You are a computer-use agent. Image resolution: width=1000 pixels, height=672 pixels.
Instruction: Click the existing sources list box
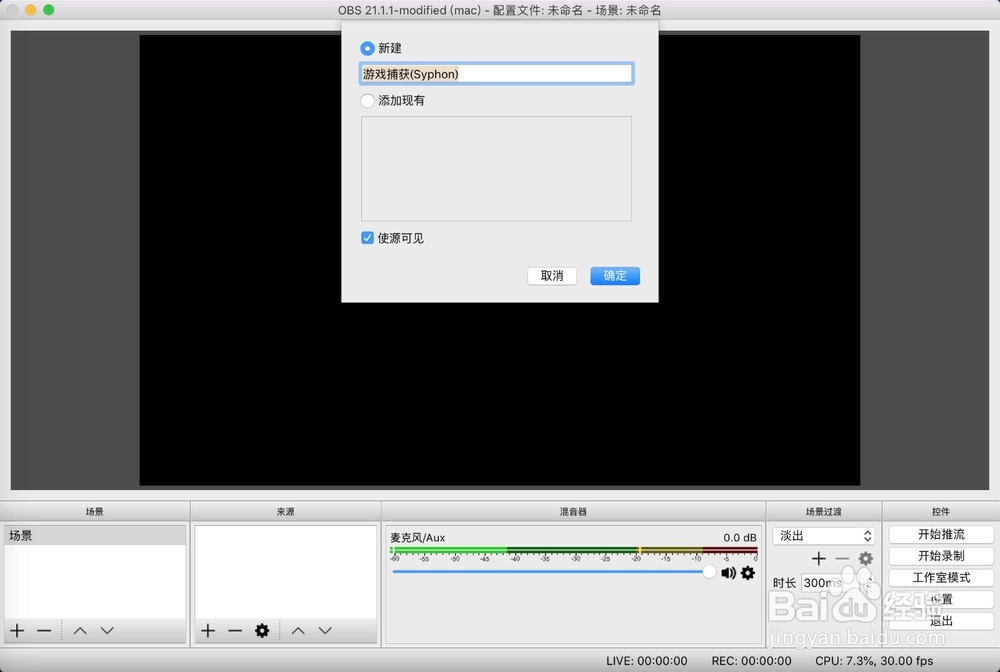pos(496,168)
